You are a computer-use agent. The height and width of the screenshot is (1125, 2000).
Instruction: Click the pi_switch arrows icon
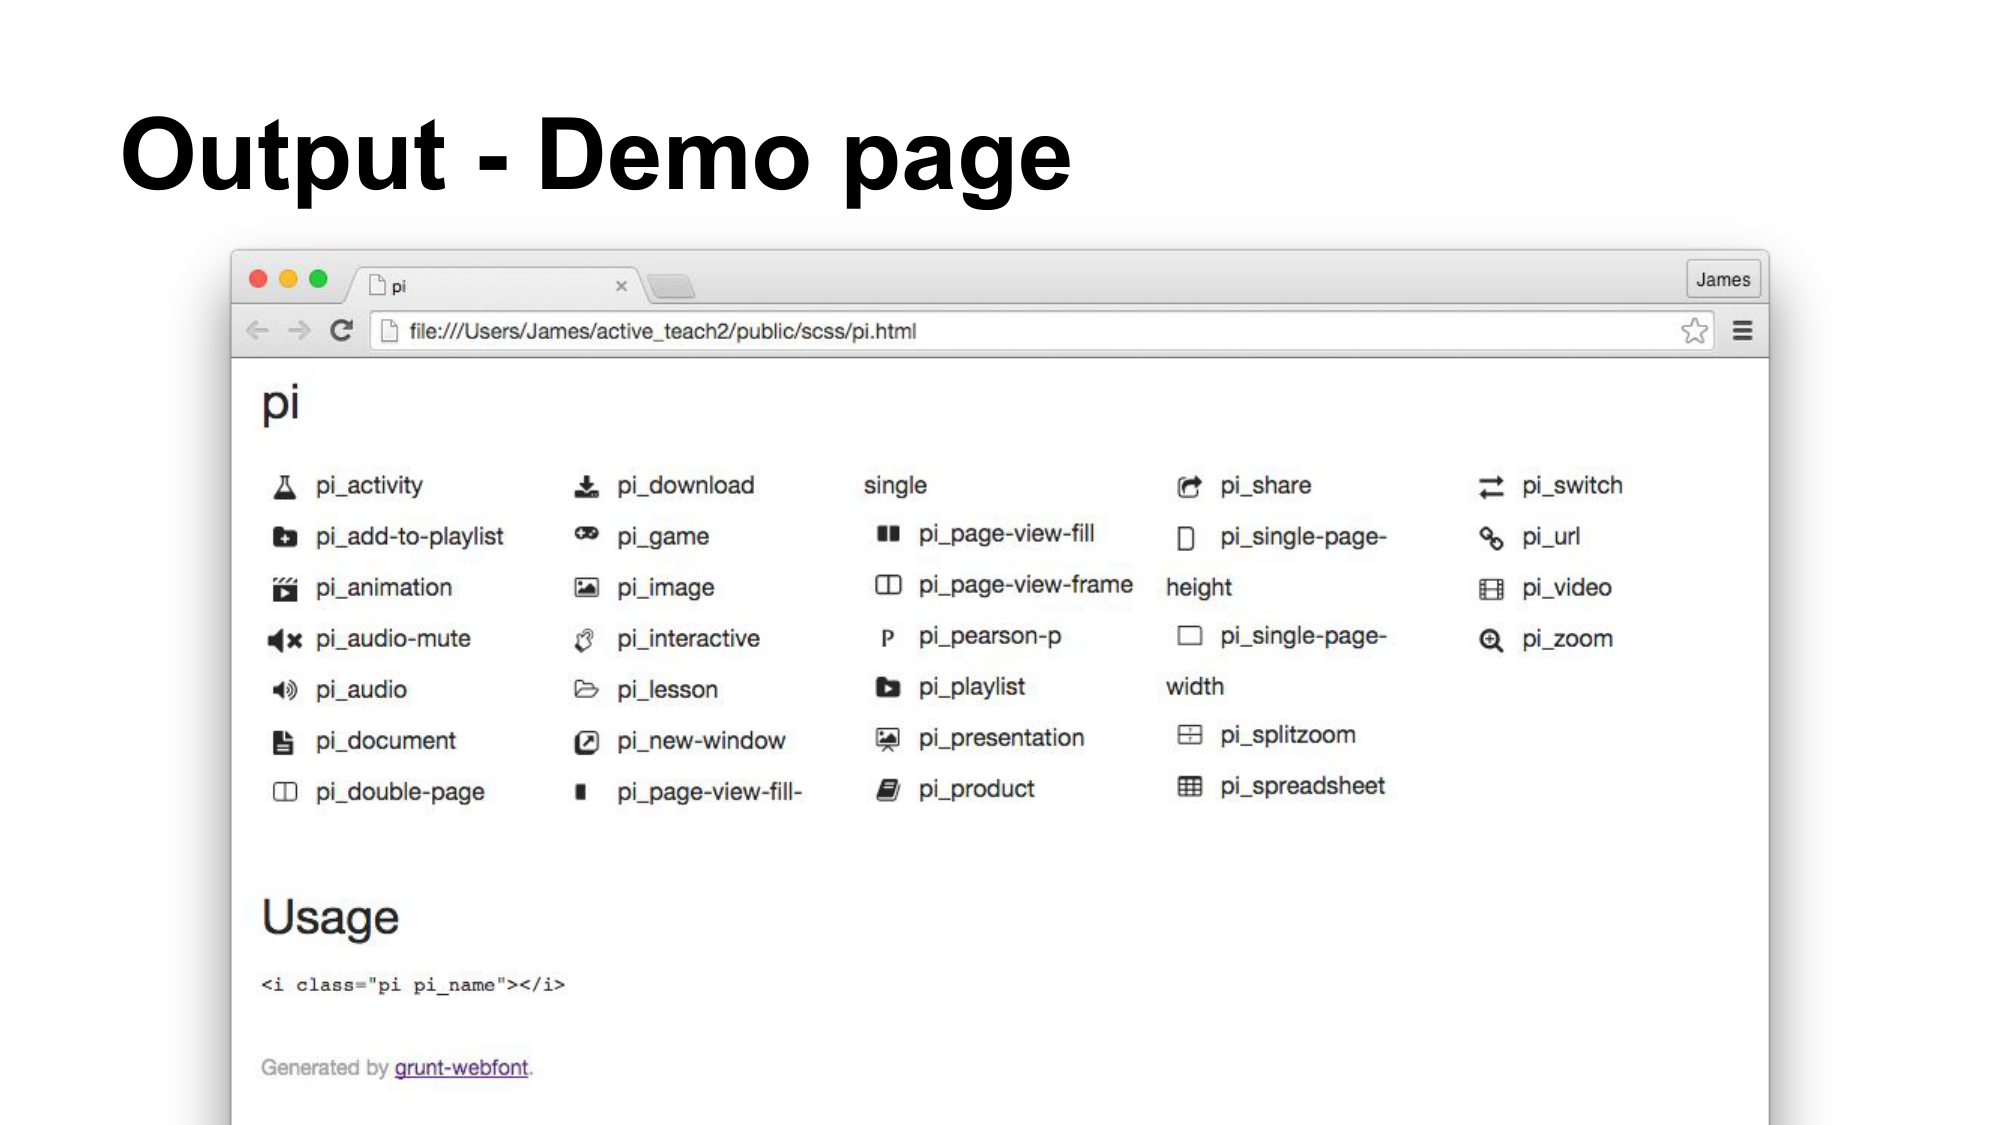click(1491, 487)
